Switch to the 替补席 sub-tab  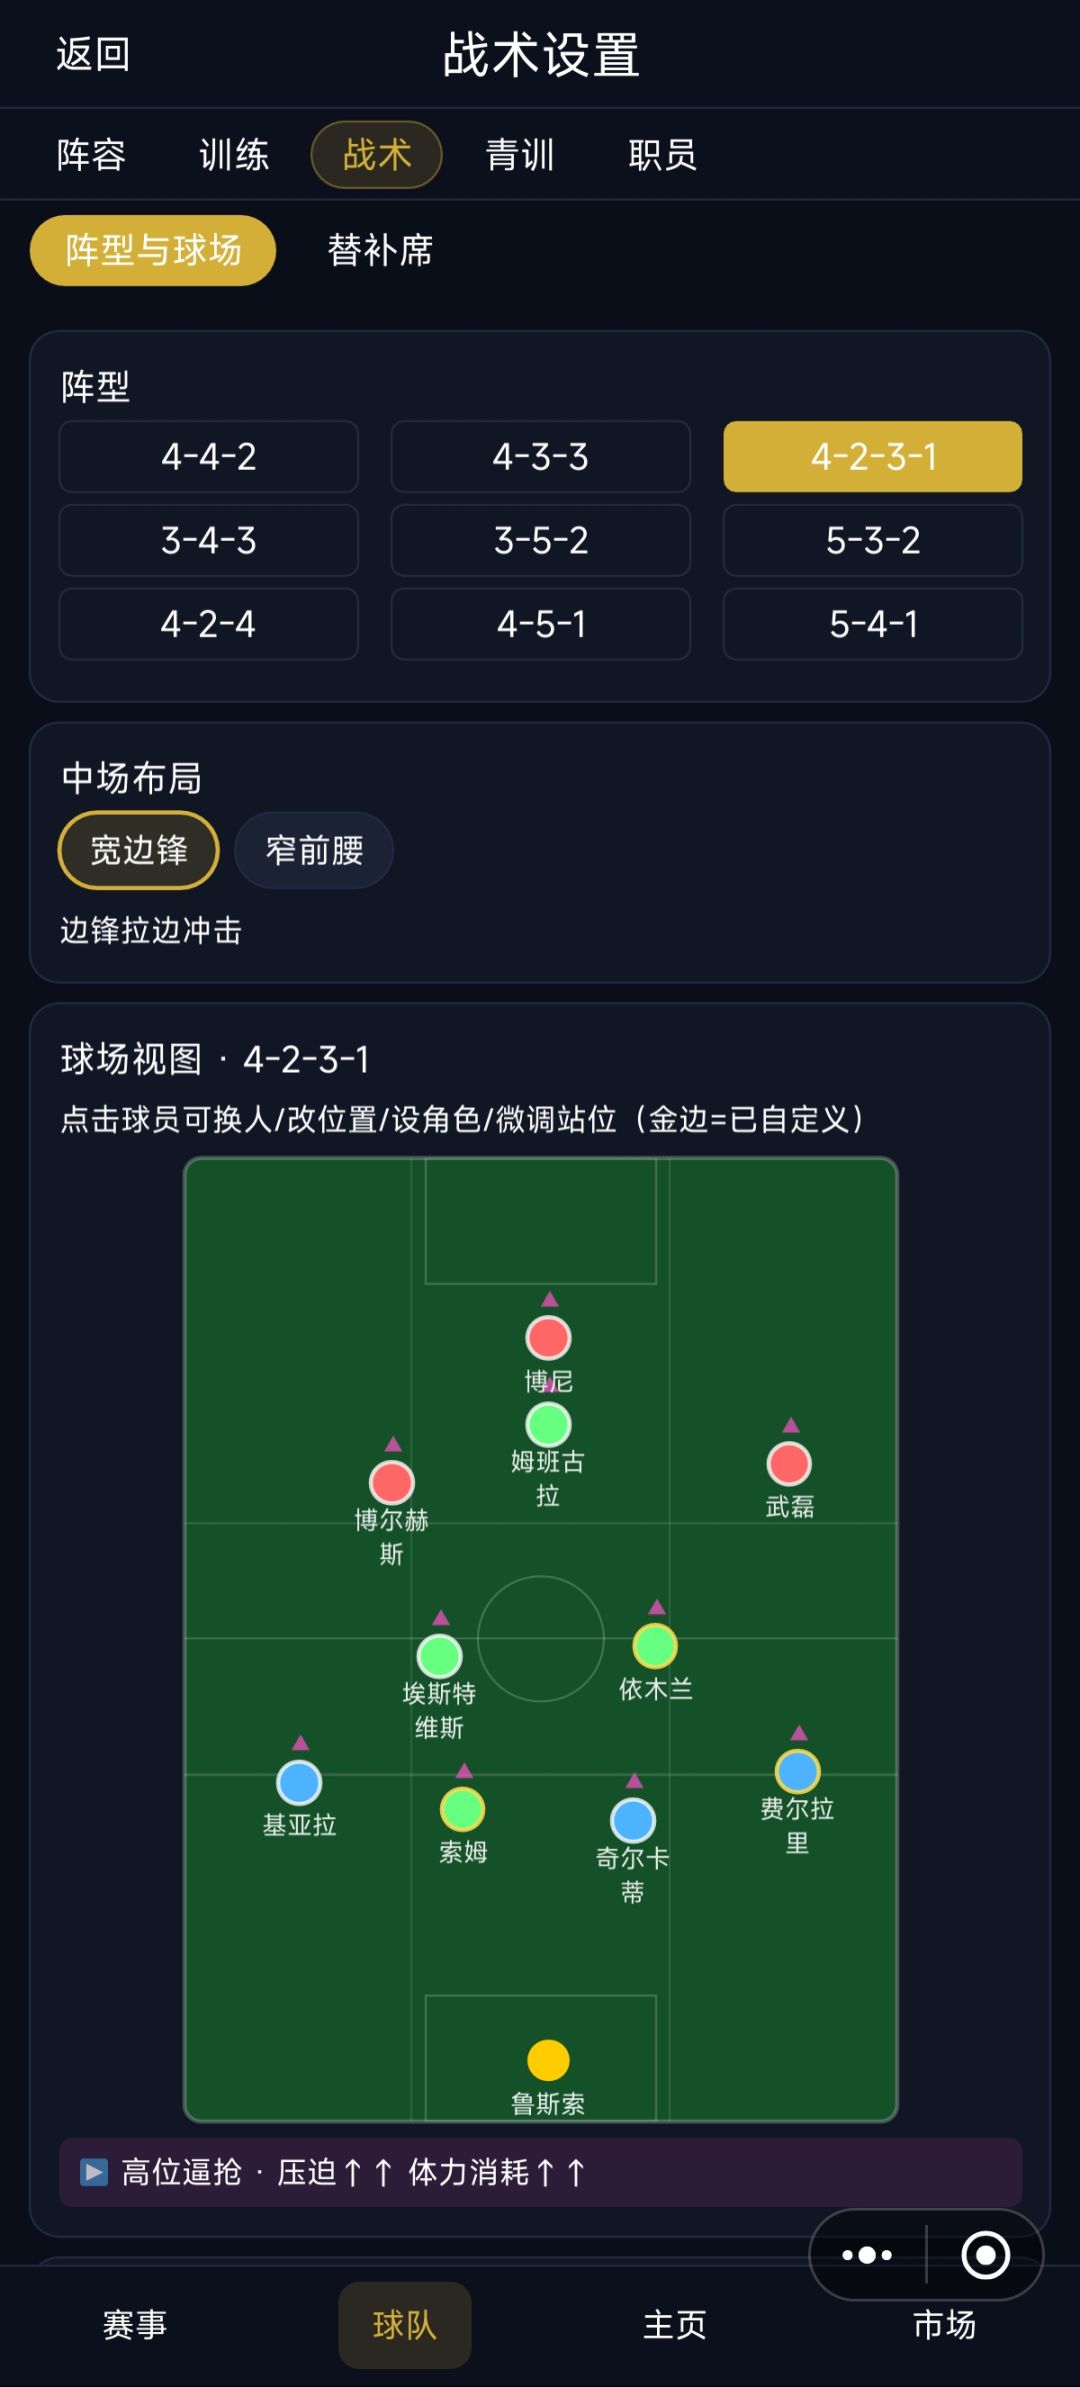[380, 250]
